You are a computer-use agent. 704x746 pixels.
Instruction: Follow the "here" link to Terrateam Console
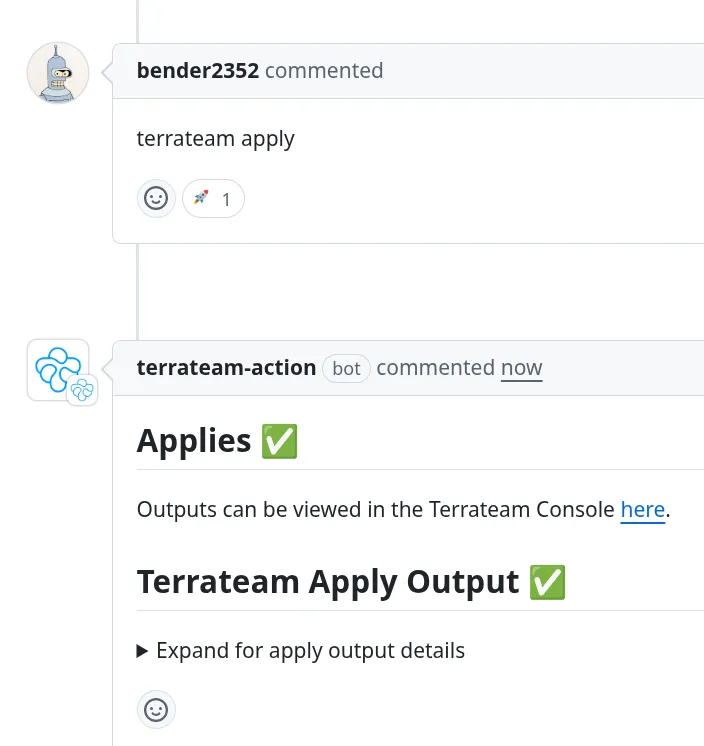point(643,510)
